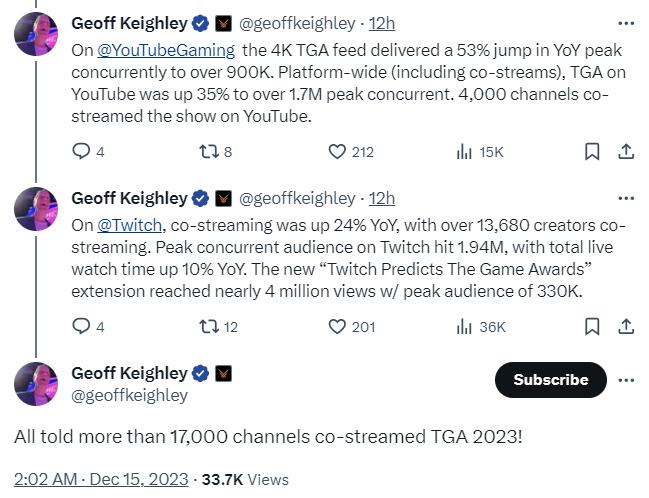649x498 pixels.
Task: Open Geoff Keighley's avatar on last tweet
Action: click(x=36, y=383)
